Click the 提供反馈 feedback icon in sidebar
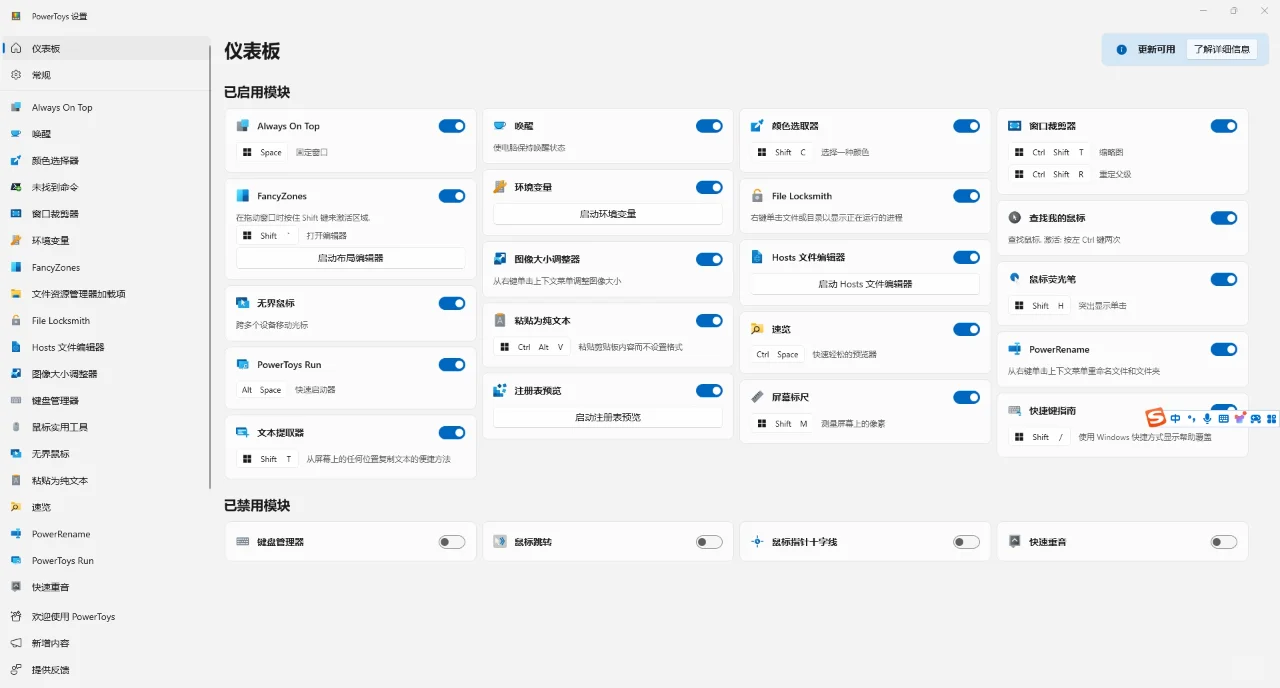Viewport: 1280px width, 688px height. [16, 670]
